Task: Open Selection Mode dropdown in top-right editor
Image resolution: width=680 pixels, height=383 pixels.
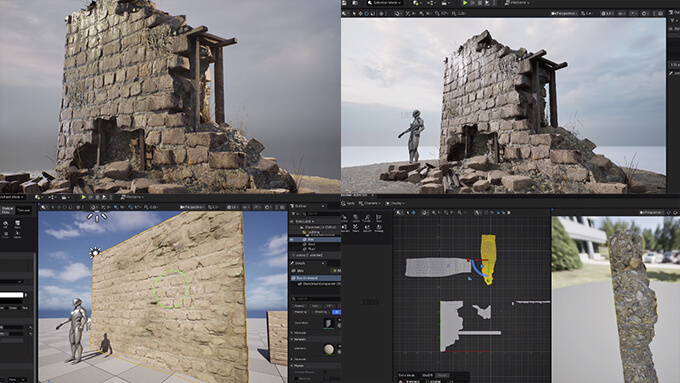Action: pyautogui.click(x=385, y=3)
